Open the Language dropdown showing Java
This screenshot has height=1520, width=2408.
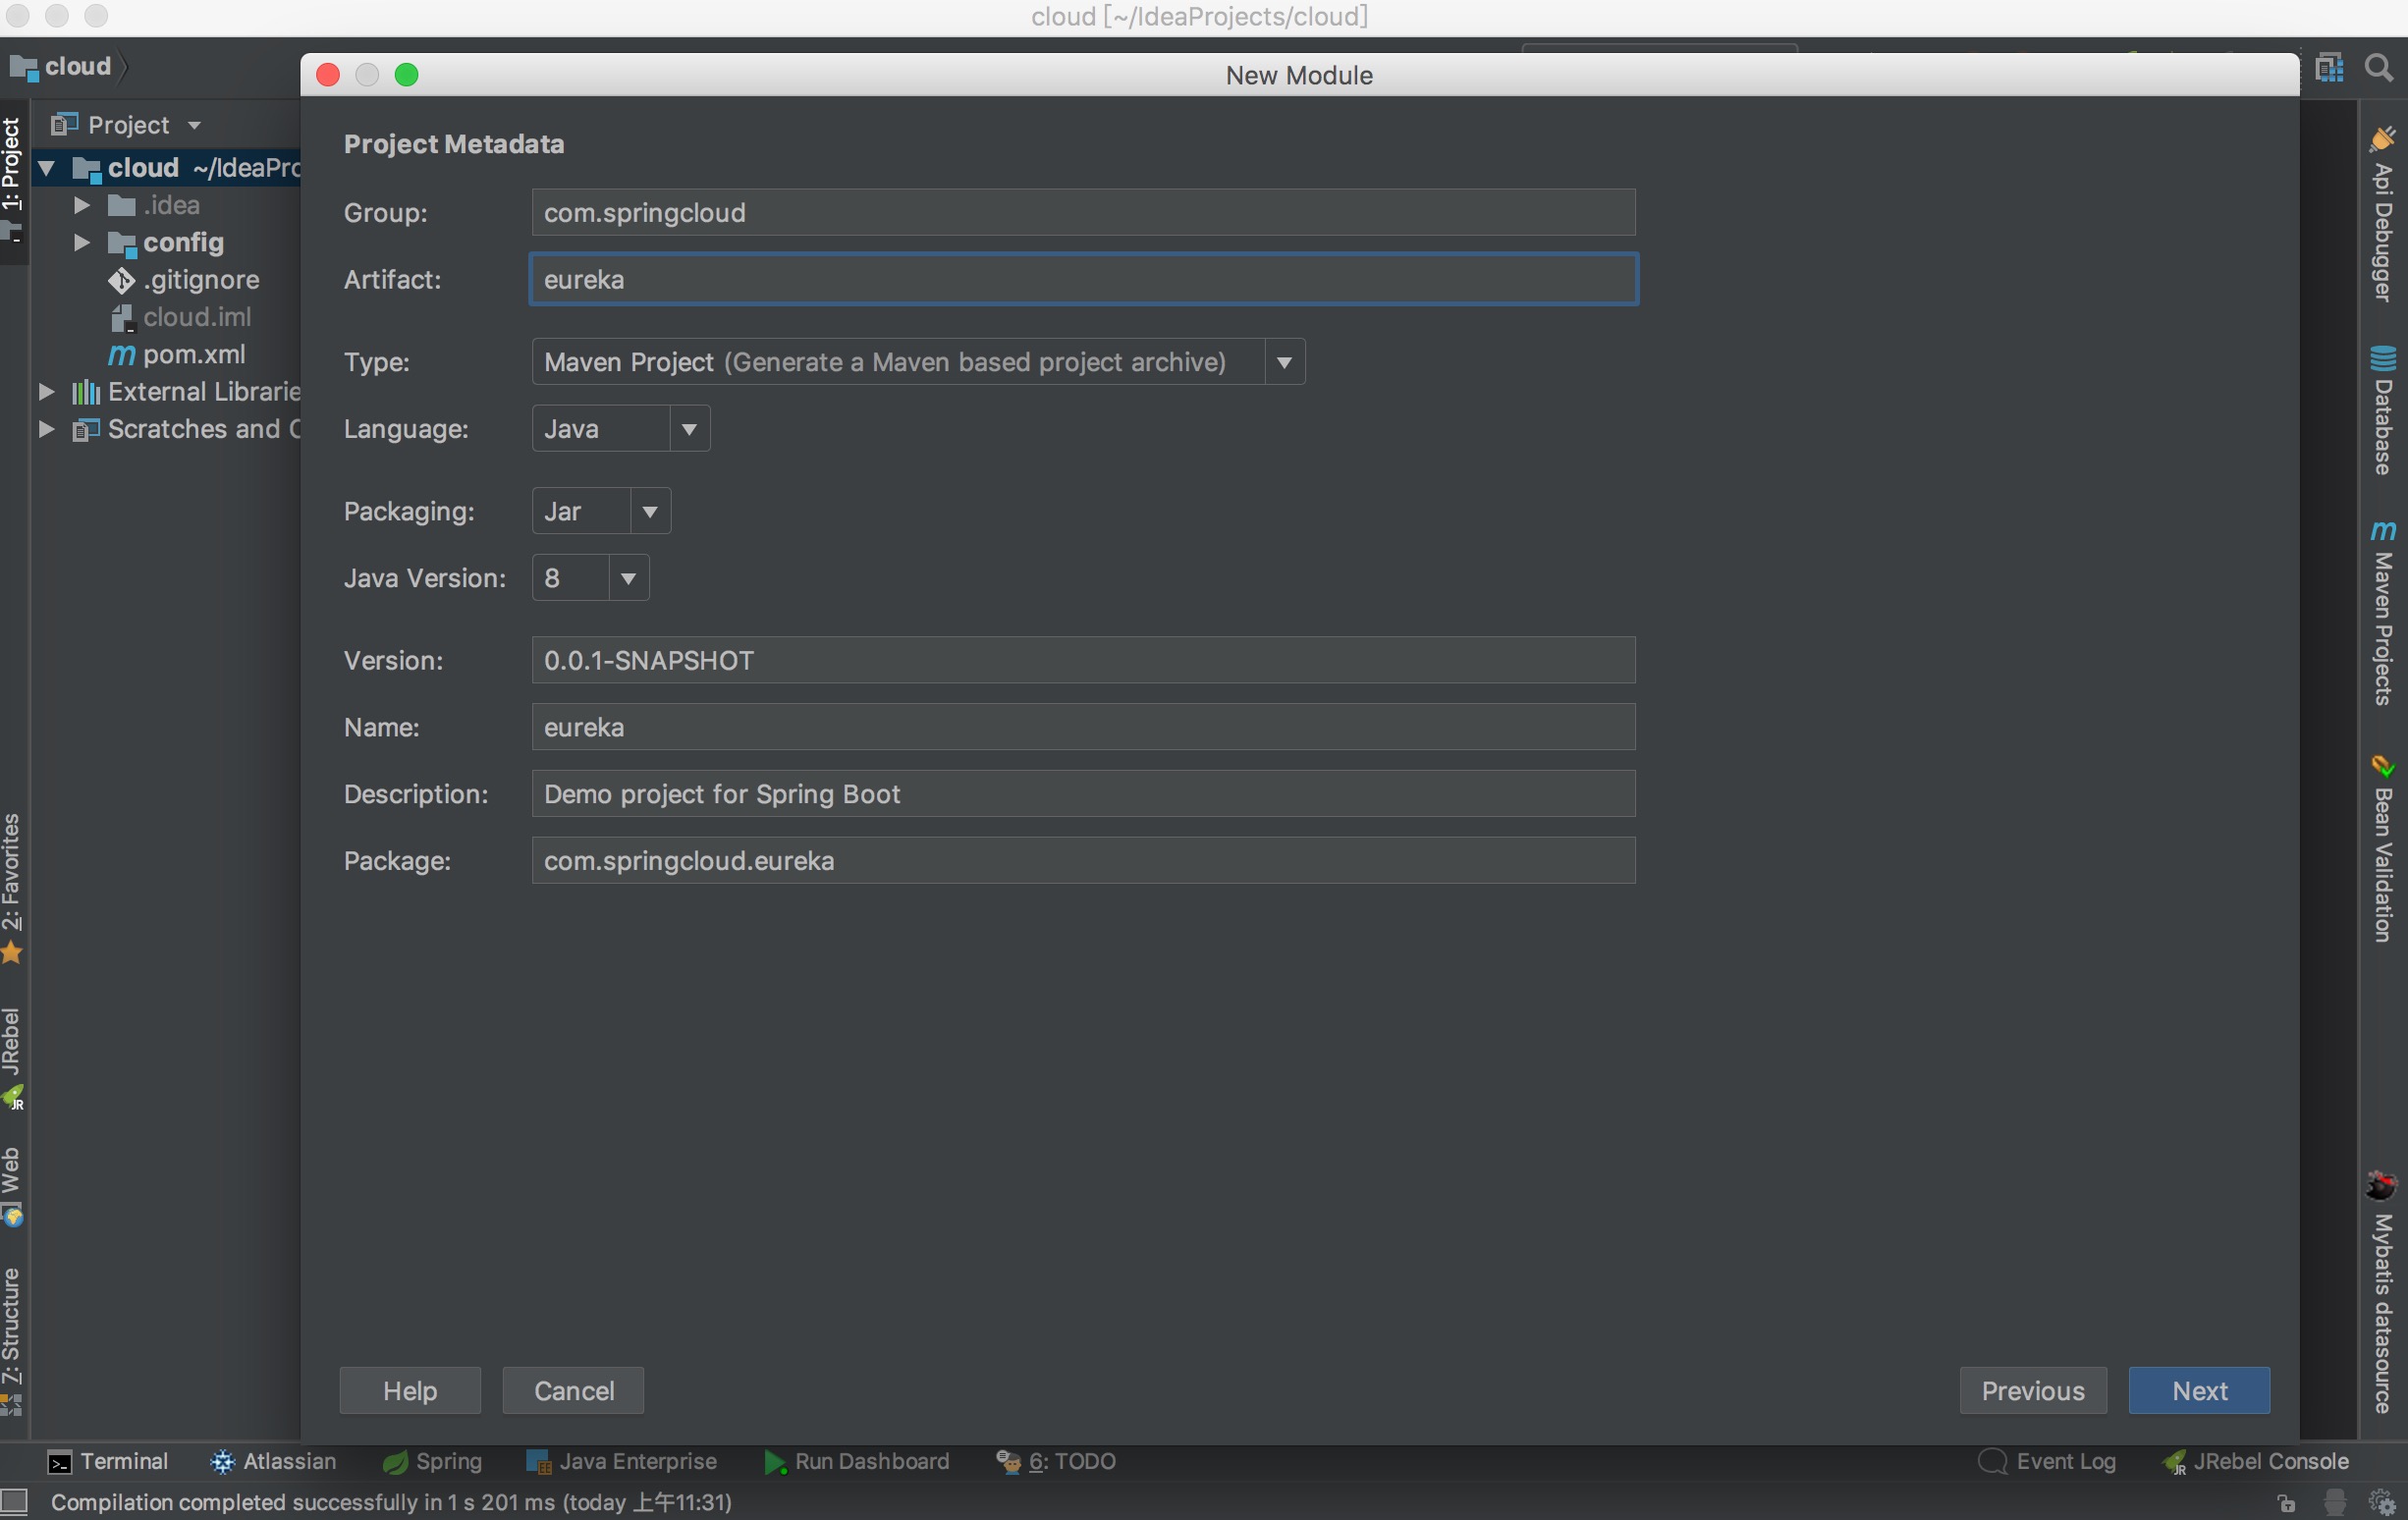click(x=688, y=429)
